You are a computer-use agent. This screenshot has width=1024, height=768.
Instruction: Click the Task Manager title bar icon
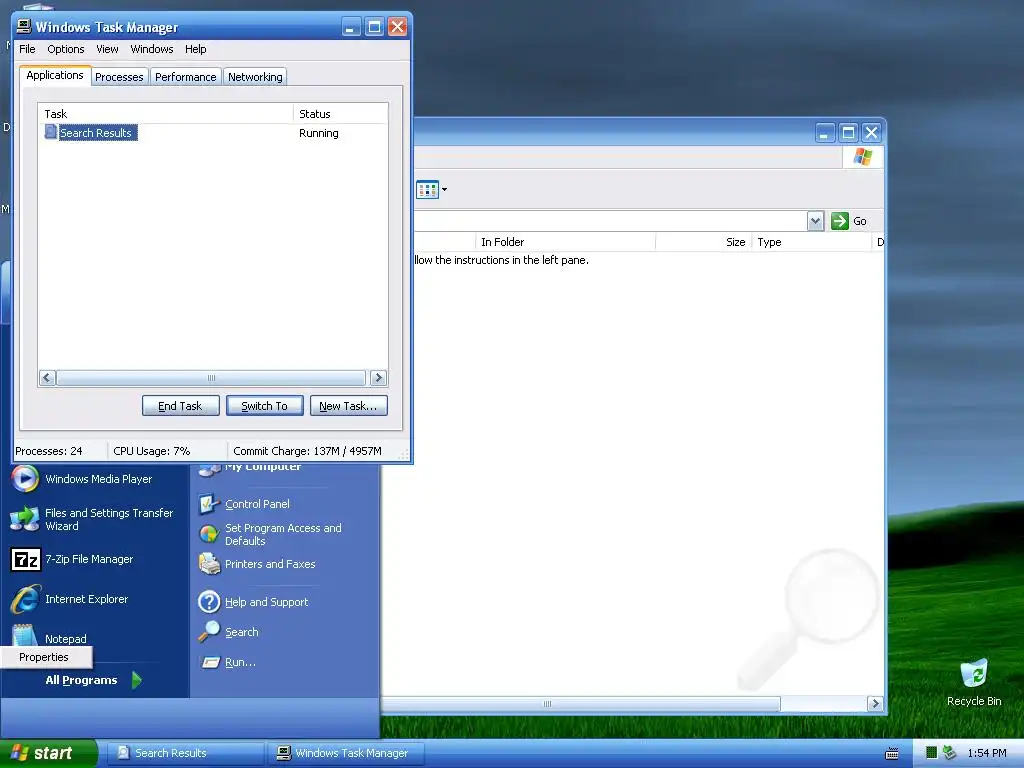pos(24,26)
